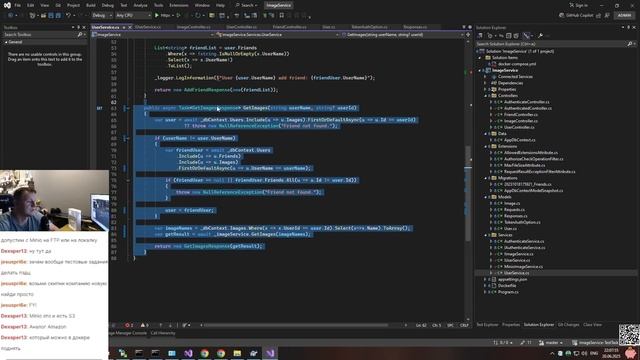Start debugging with the green https button
The height and width of the screenshot is (360, 640).
point(162,16)
